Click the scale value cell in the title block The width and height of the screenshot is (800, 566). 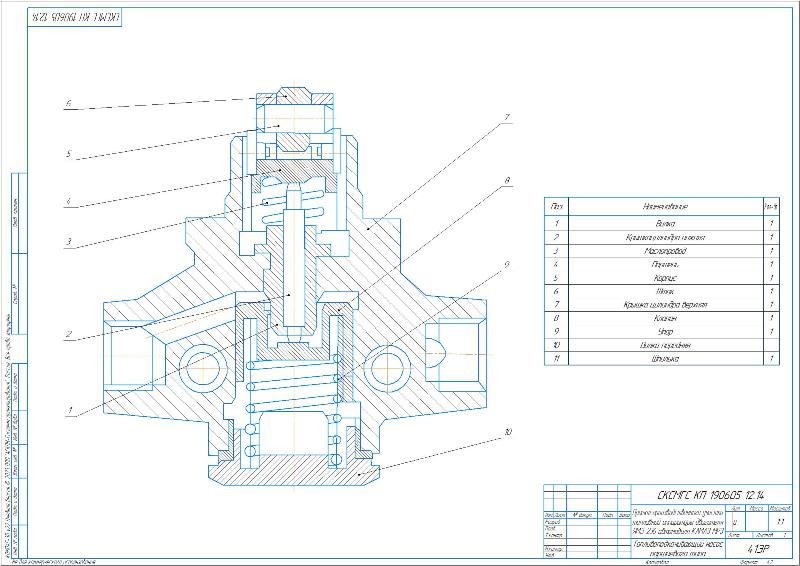[780, 522]
